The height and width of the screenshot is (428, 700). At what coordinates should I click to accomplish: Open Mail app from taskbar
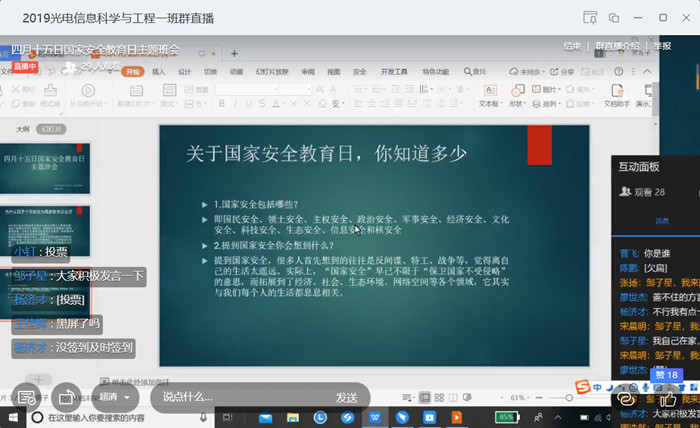[265, 418]
